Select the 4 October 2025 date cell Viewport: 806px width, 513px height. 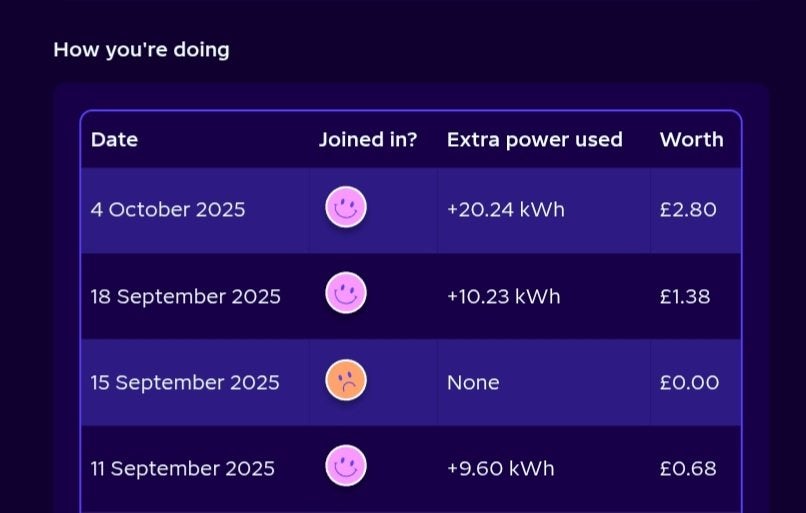pyautogui.click(x=168, y=210)
